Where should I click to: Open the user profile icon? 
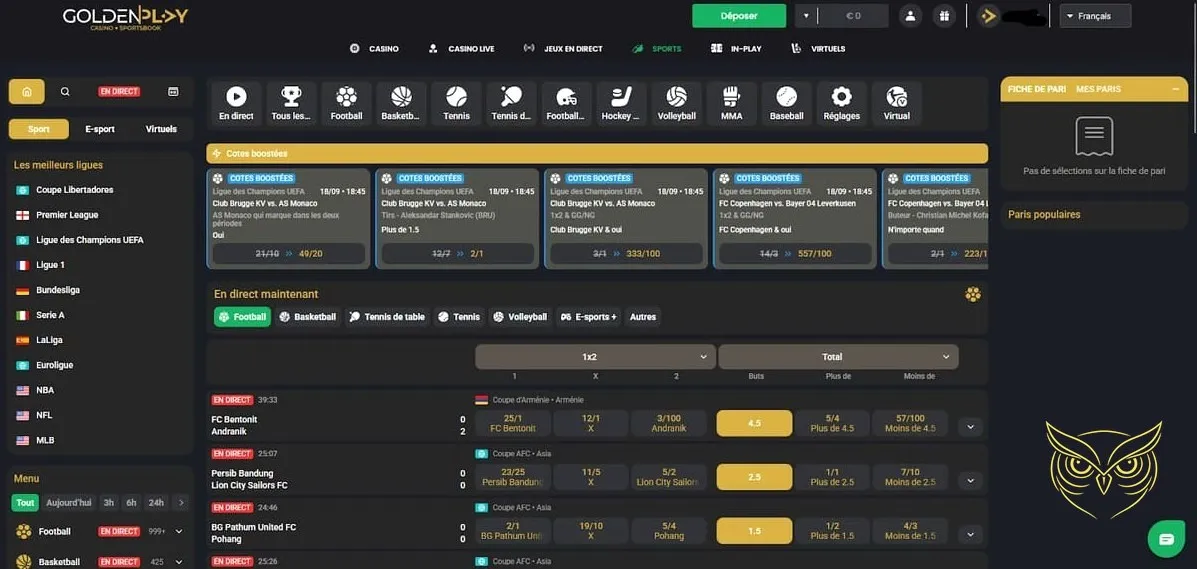point(909,16)
